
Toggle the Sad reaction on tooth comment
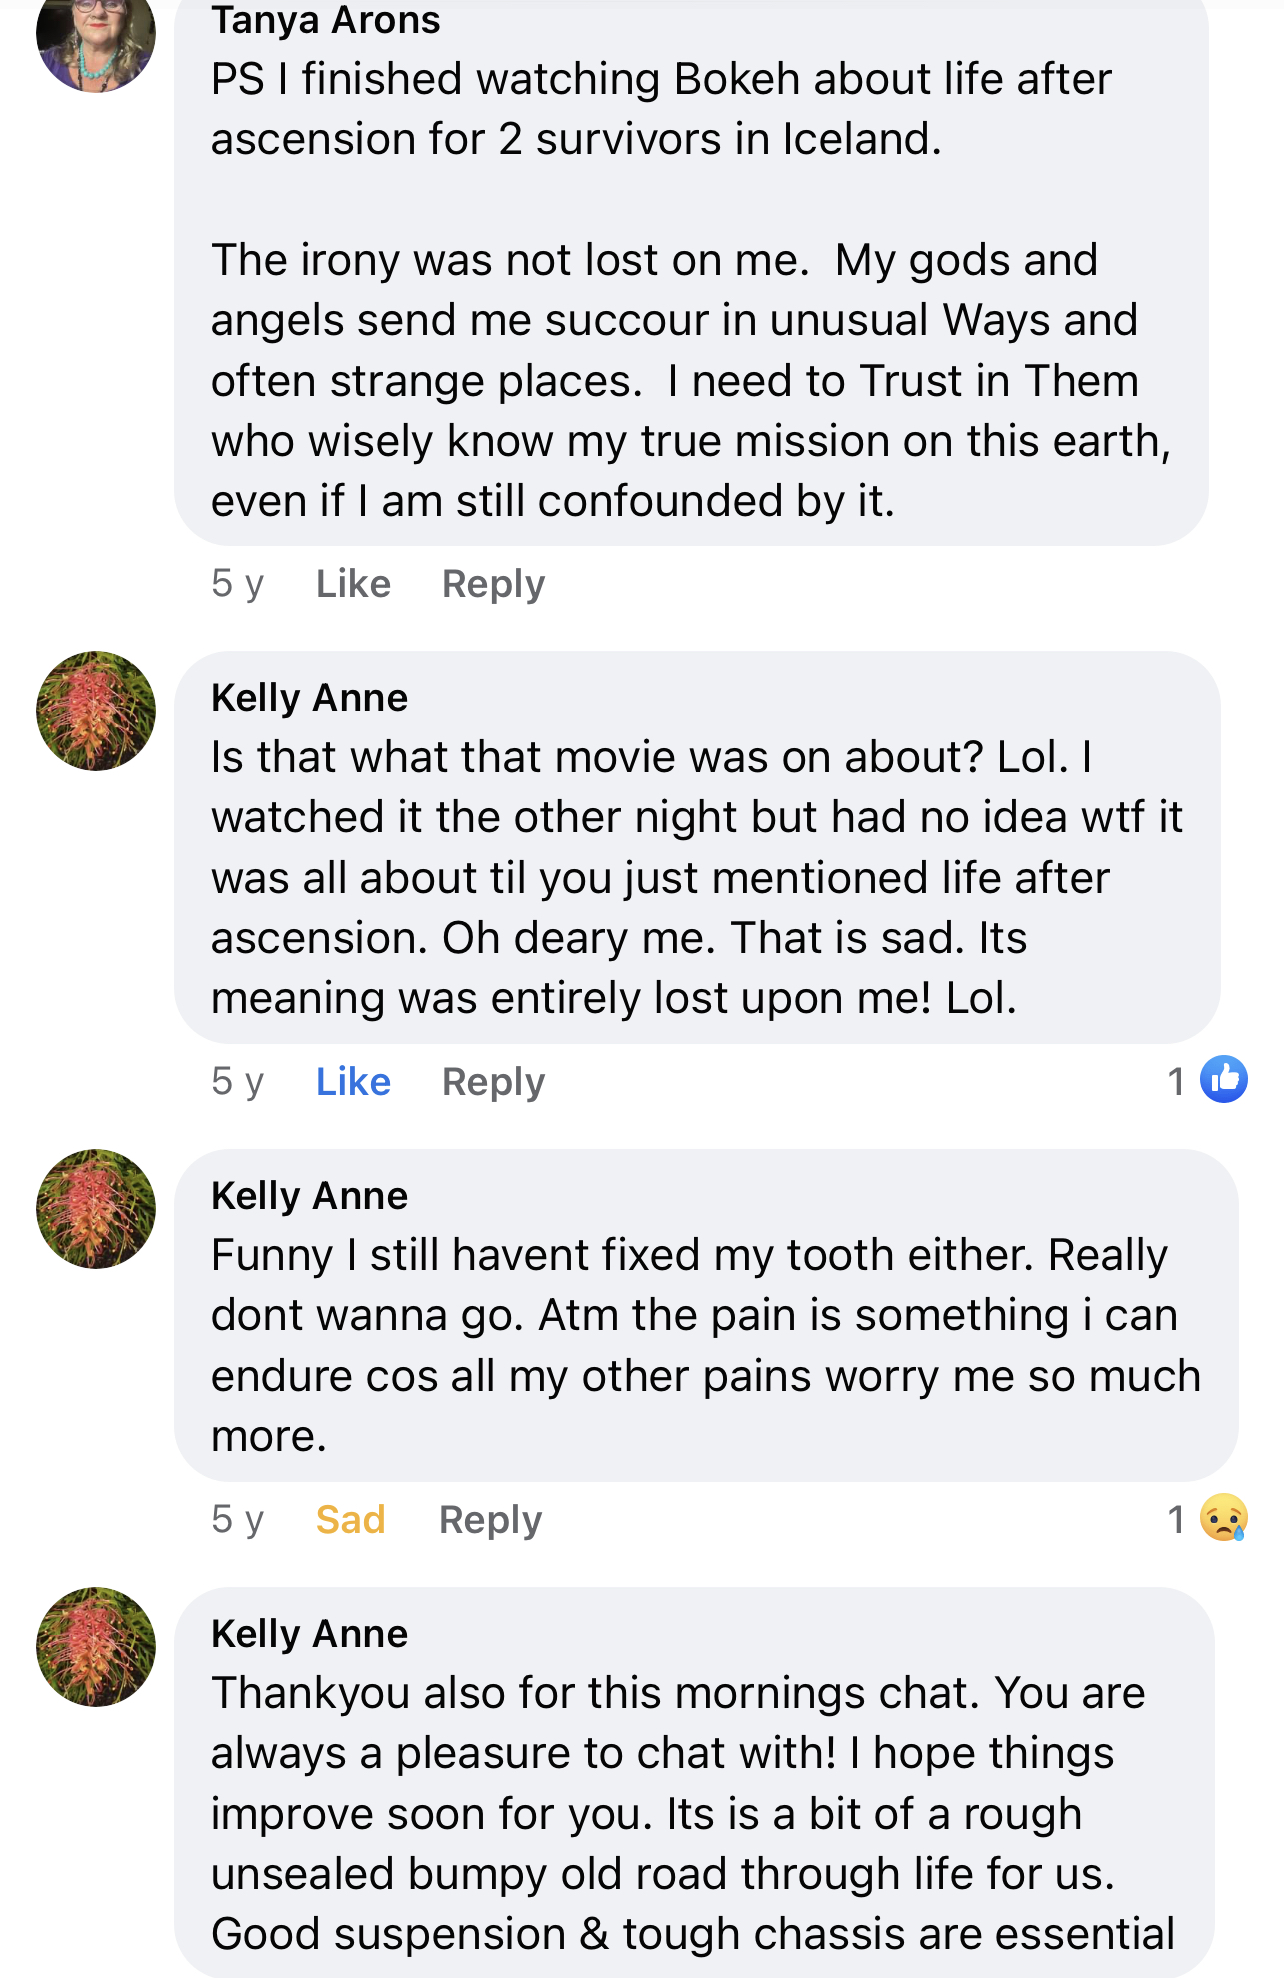pos(350,1519)
